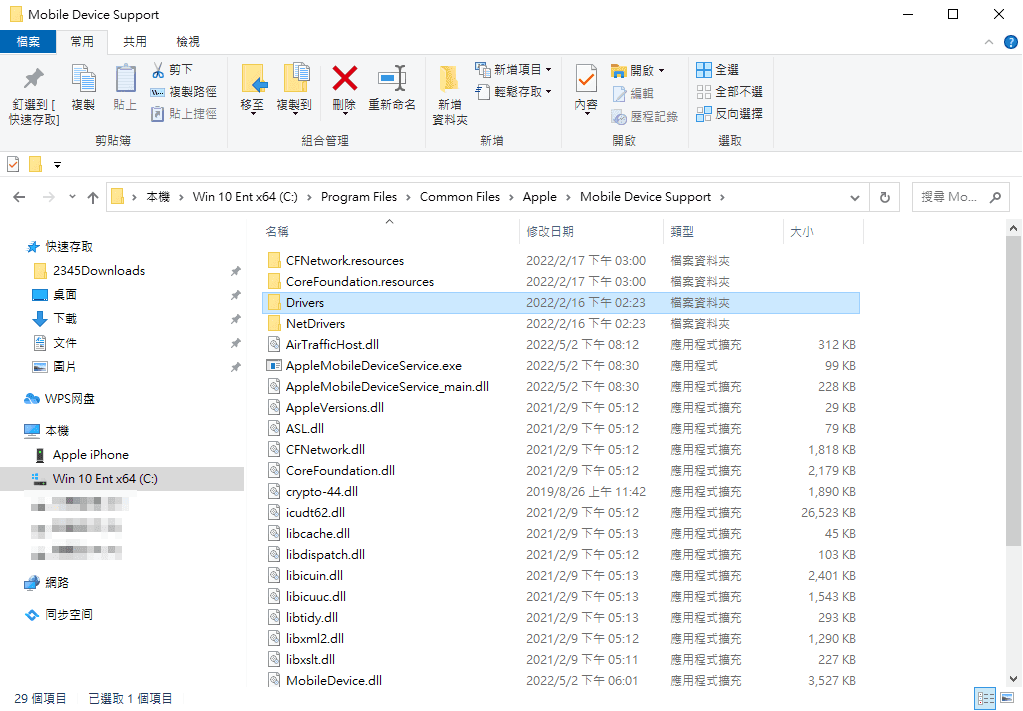The width and height of the screenshot is (1023, 711).
Task: Switch to the 檢視 ribbon tab
Action: 187,41
